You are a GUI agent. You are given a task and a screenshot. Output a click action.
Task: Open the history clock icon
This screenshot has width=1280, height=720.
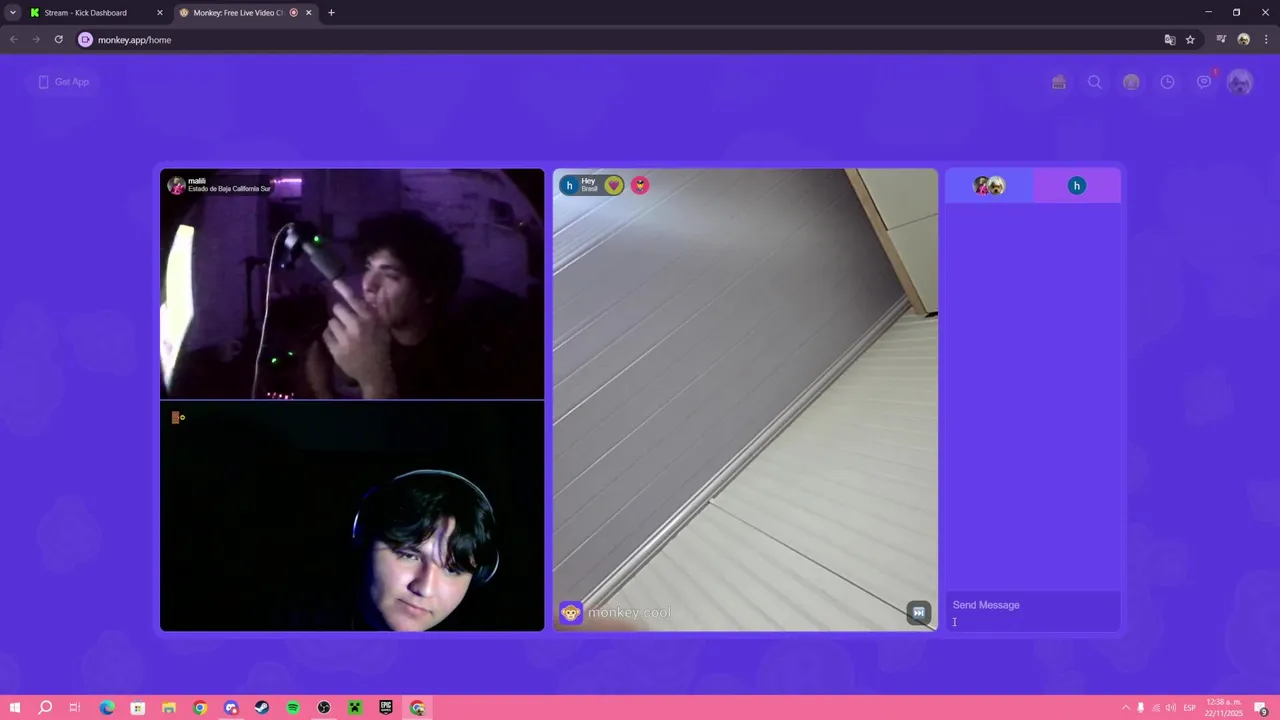click(x=1167, y=82)
